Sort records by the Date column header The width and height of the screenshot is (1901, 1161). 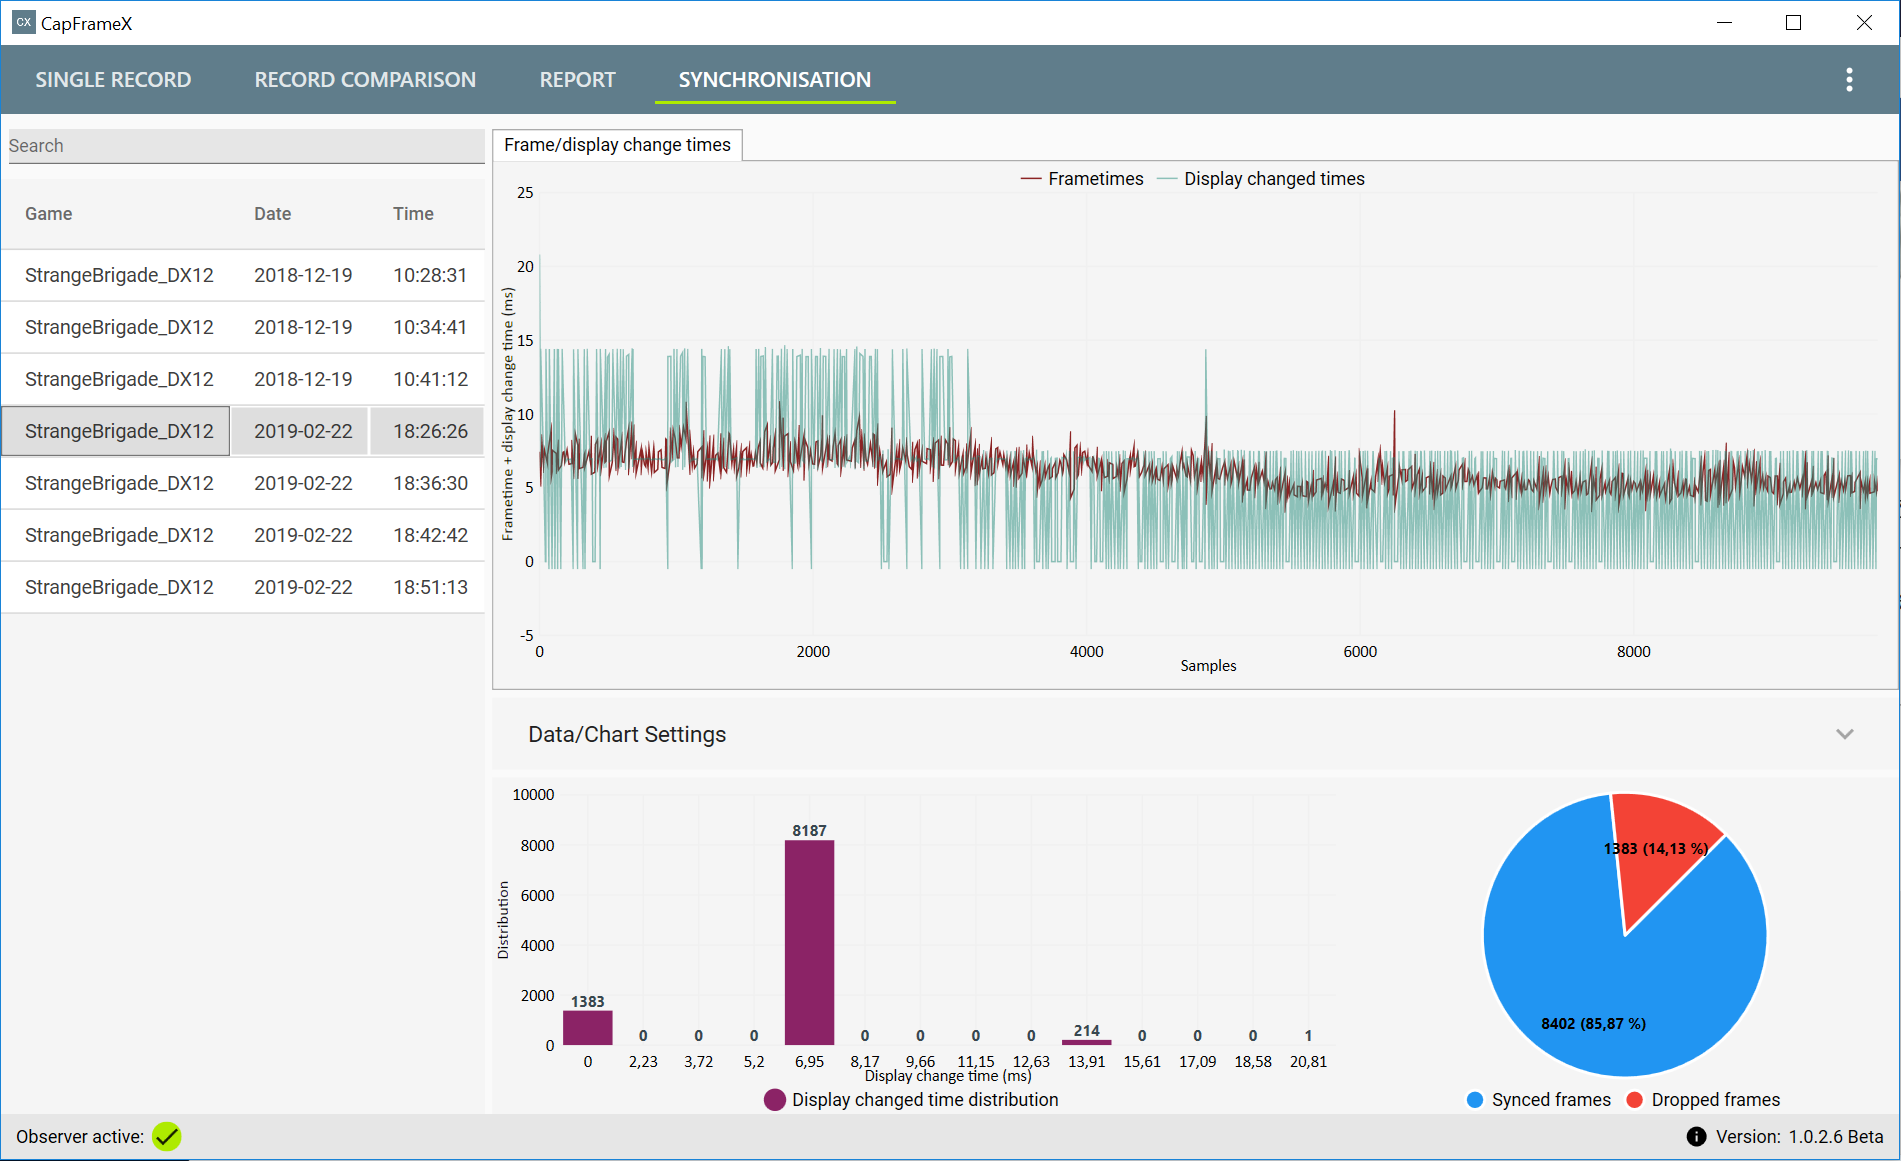click(x=272, y=214)
